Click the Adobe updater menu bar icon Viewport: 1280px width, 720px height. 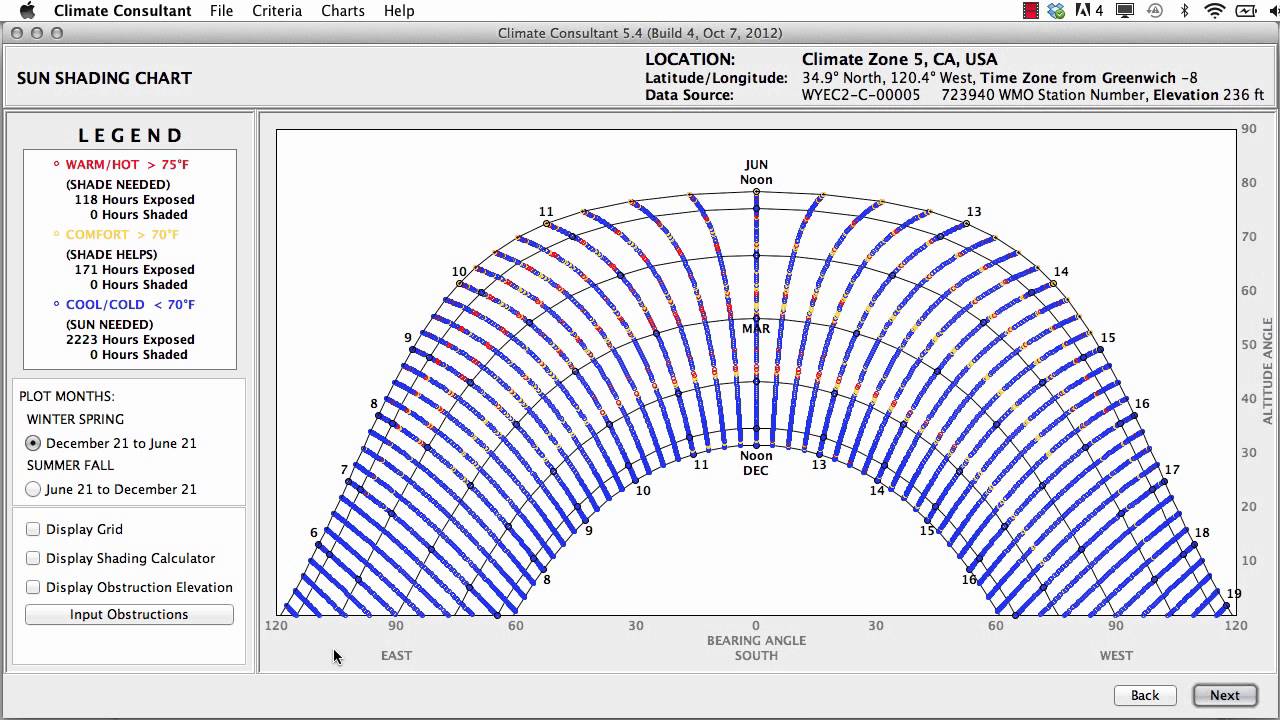tap(1089, 10)
